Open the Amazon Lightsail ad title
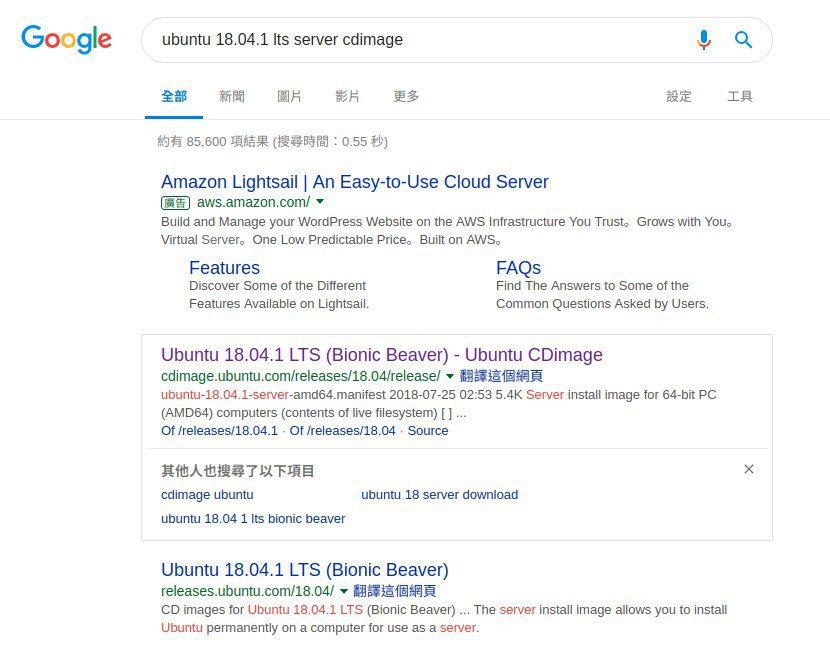Image resolution: width=830 pixels, height=654 pixels. [x=355, y=181]
